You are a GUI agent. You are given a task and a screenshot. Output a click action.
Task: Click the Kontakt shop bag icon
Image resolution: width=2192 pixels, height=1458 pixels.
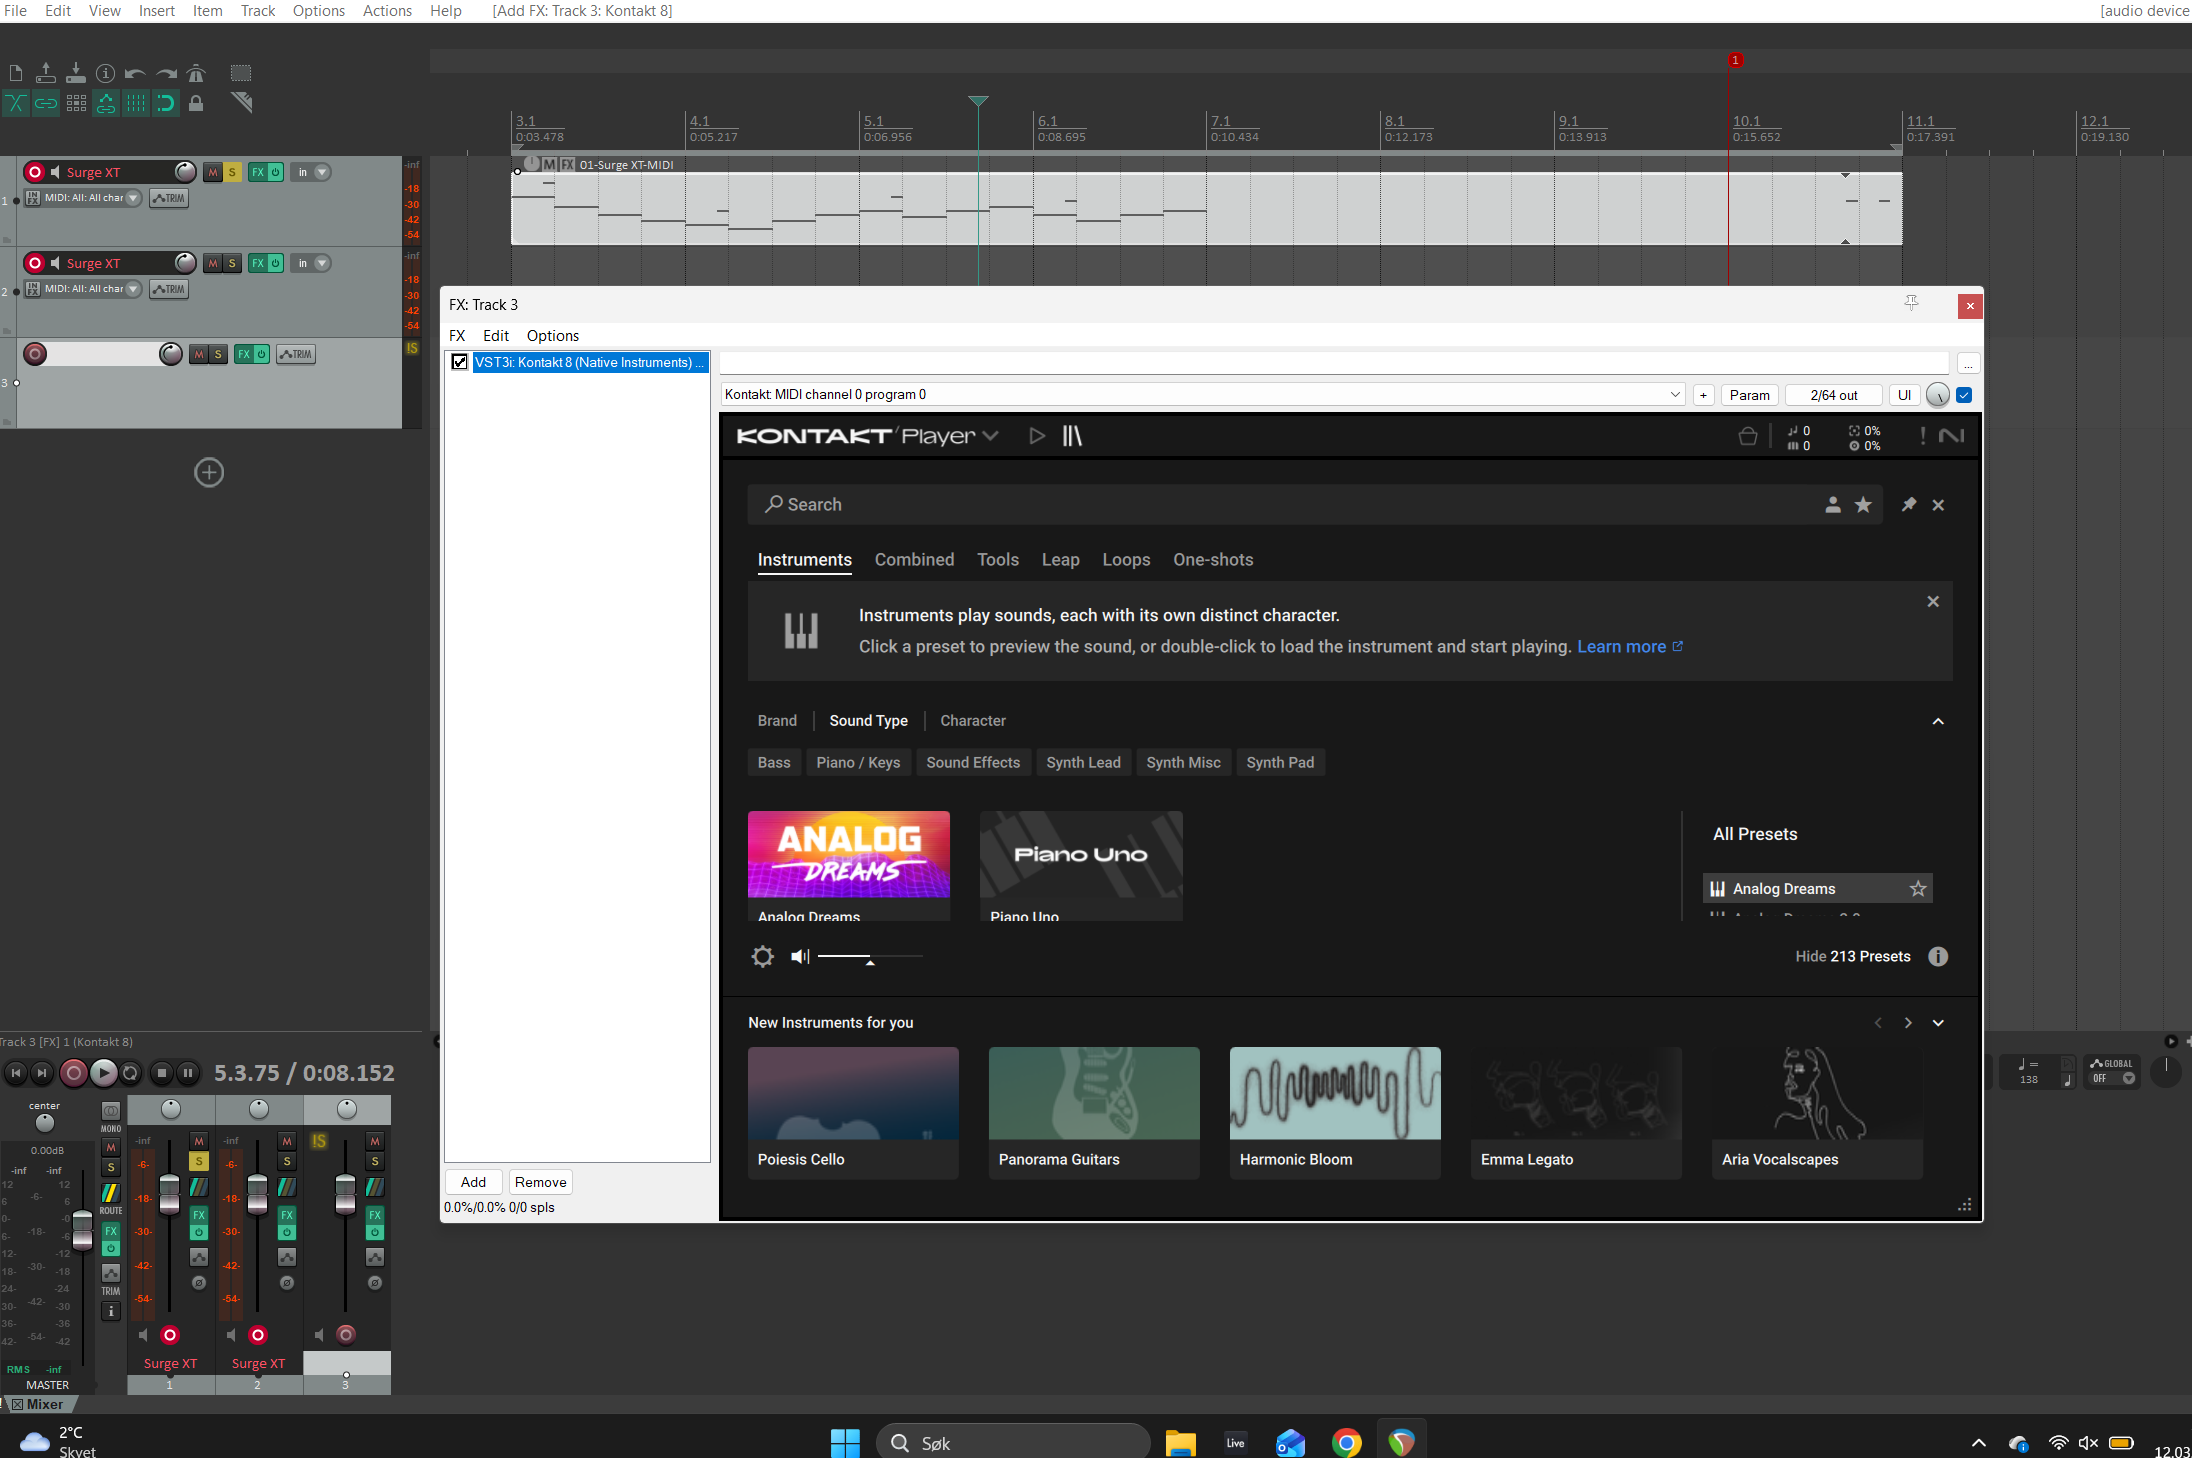(1747, 436)
